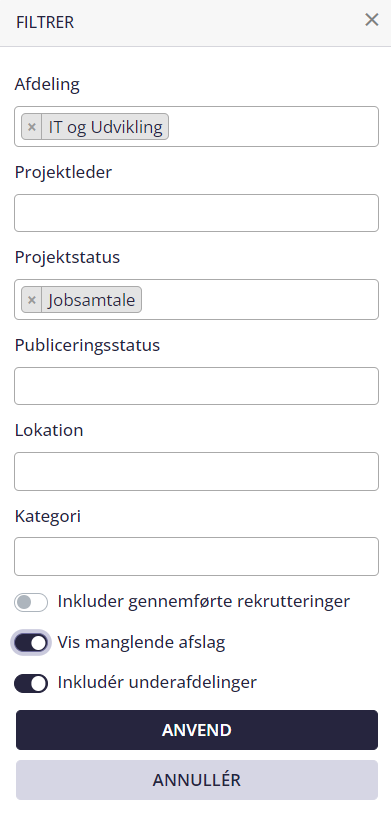391x813 pixels.
Task: Apply filters with the ANVEND button
Action: 197,730
